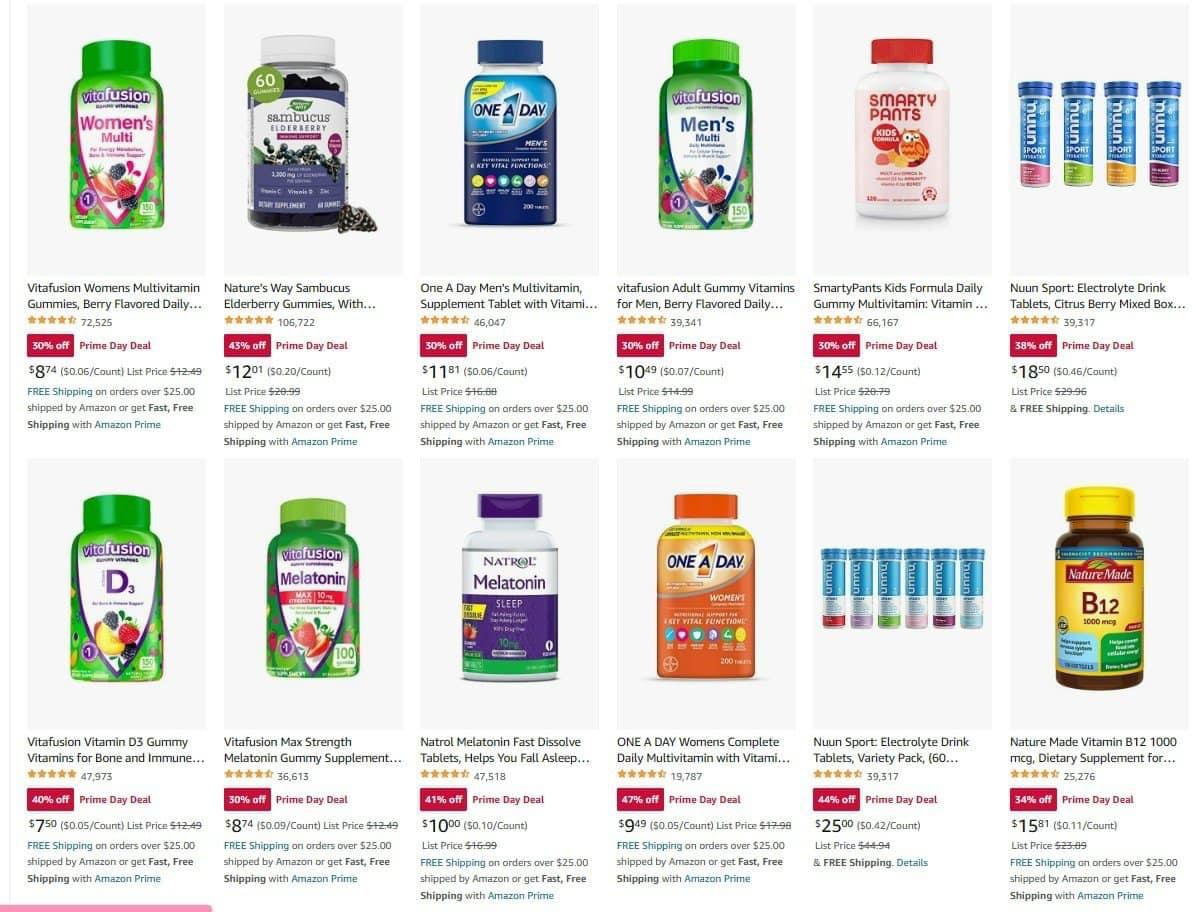Image resolution: width=1196 pixels, height=912 pixels.
Task: Select One A Day Men's bottle image
Action: click(x=510, y=139)
